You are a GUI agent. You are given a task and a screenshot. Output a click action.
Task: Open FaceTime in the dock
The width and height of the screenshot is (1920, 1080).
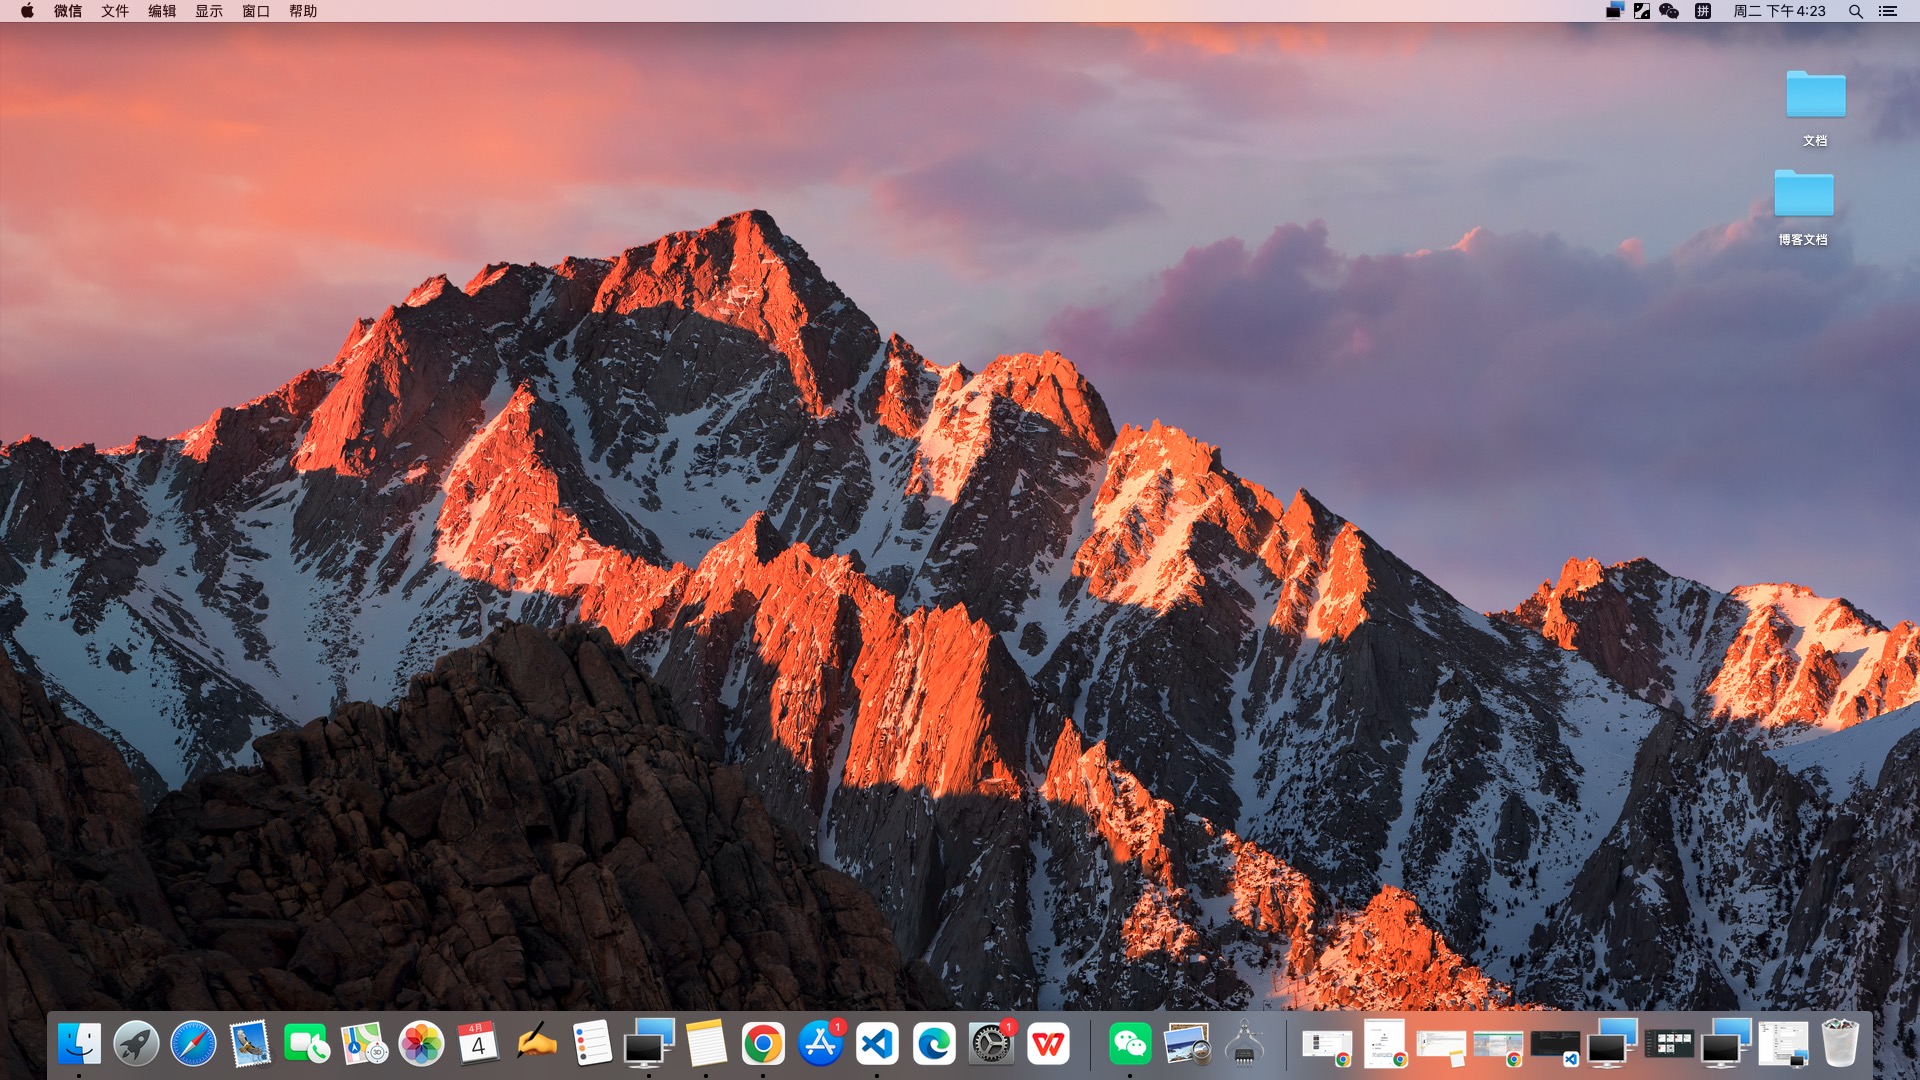pos(307,1044)
